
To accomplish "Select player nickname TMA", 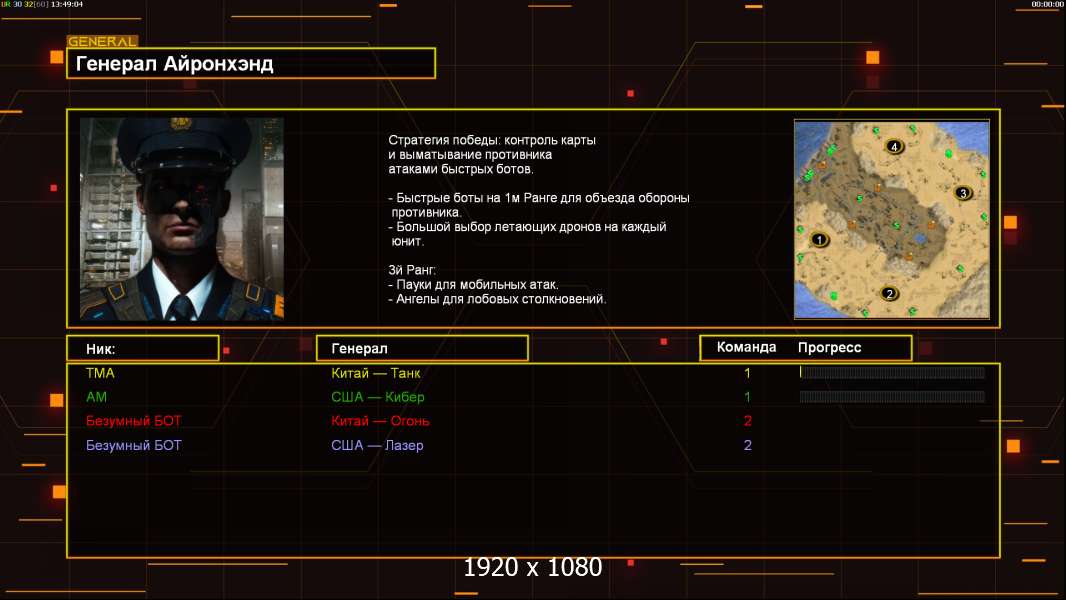I will [x=101, y=373].
